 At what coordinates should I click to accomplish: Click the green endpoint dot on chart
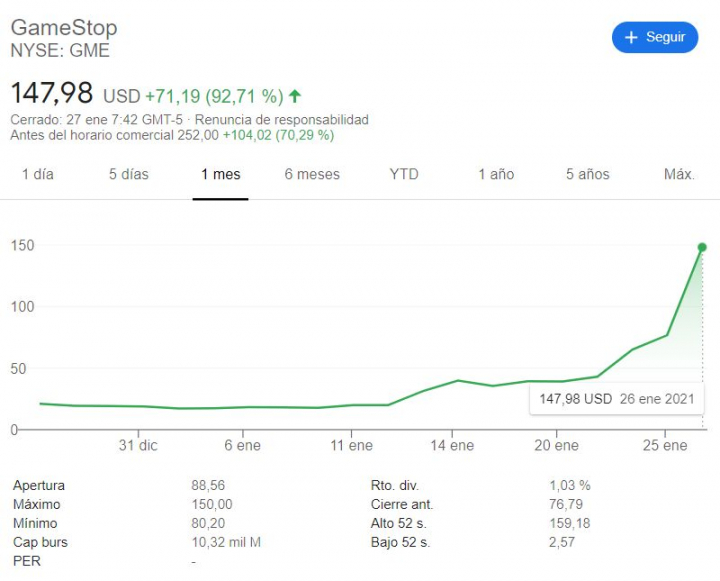point(702,247)
